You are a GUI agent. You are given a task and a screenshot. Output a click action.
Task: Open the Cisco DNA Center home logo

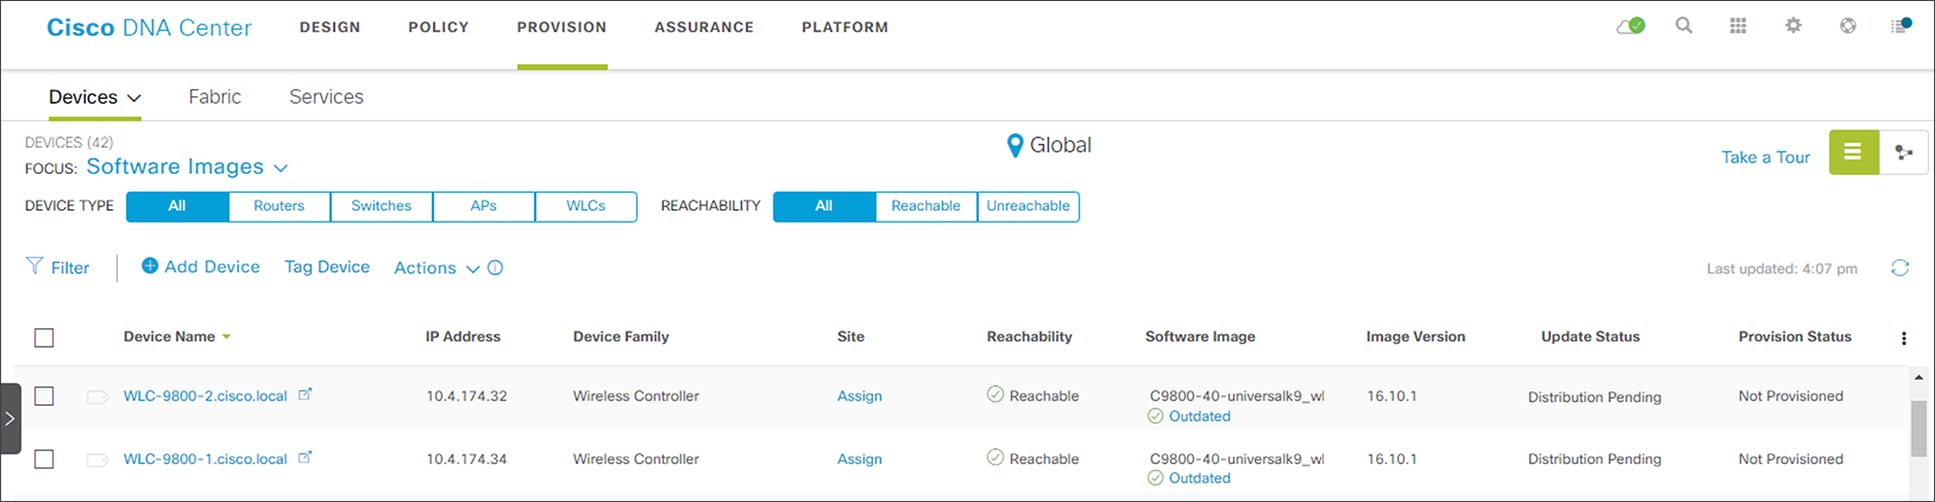pos(149,27)
